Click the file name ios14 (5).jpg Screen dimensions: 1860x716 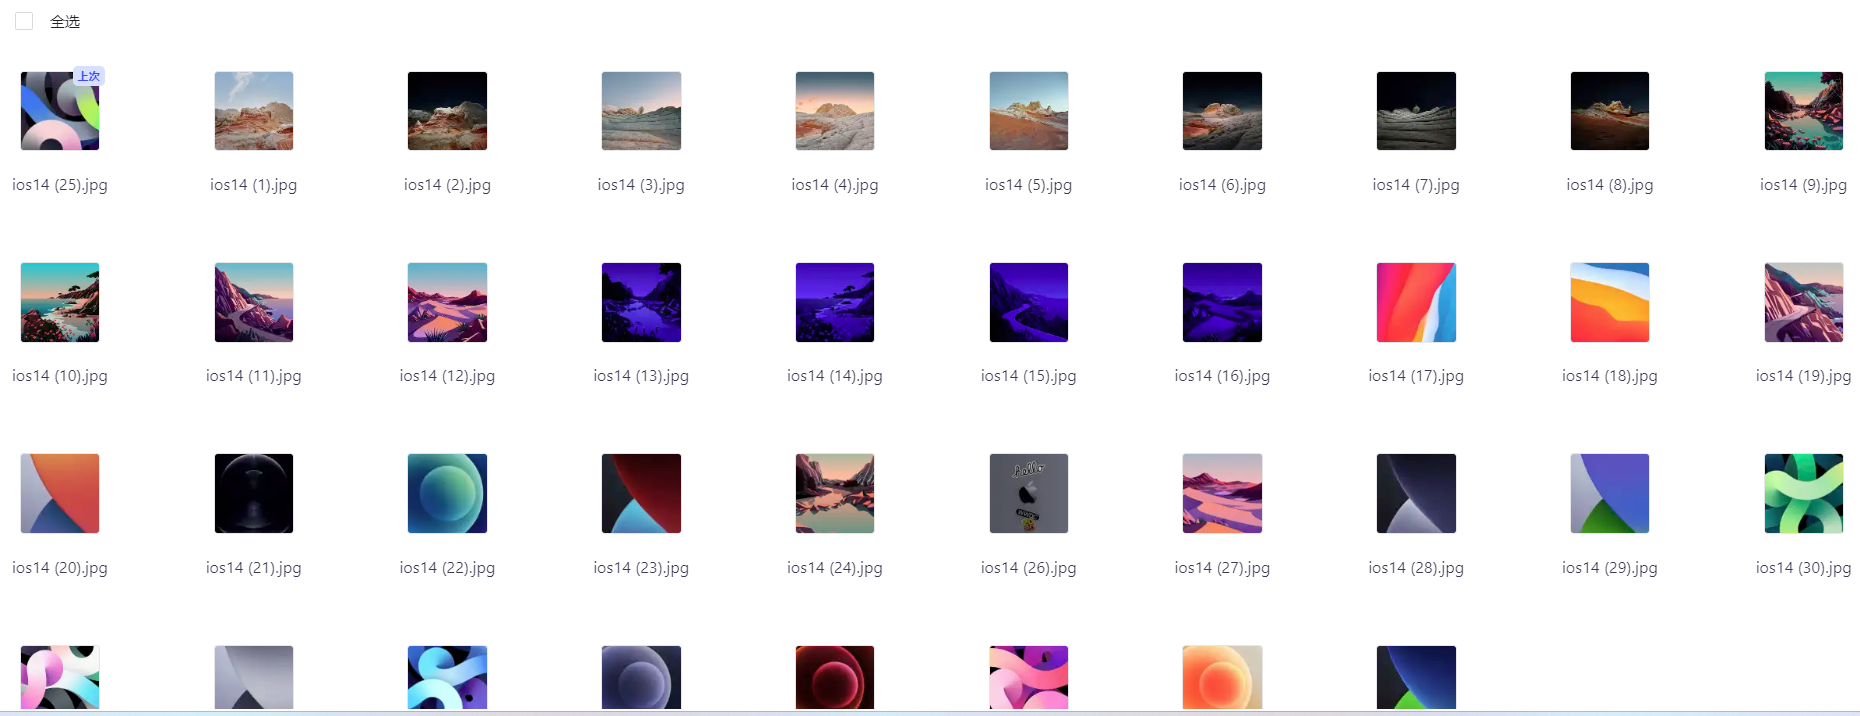(x=1029, y=185)
